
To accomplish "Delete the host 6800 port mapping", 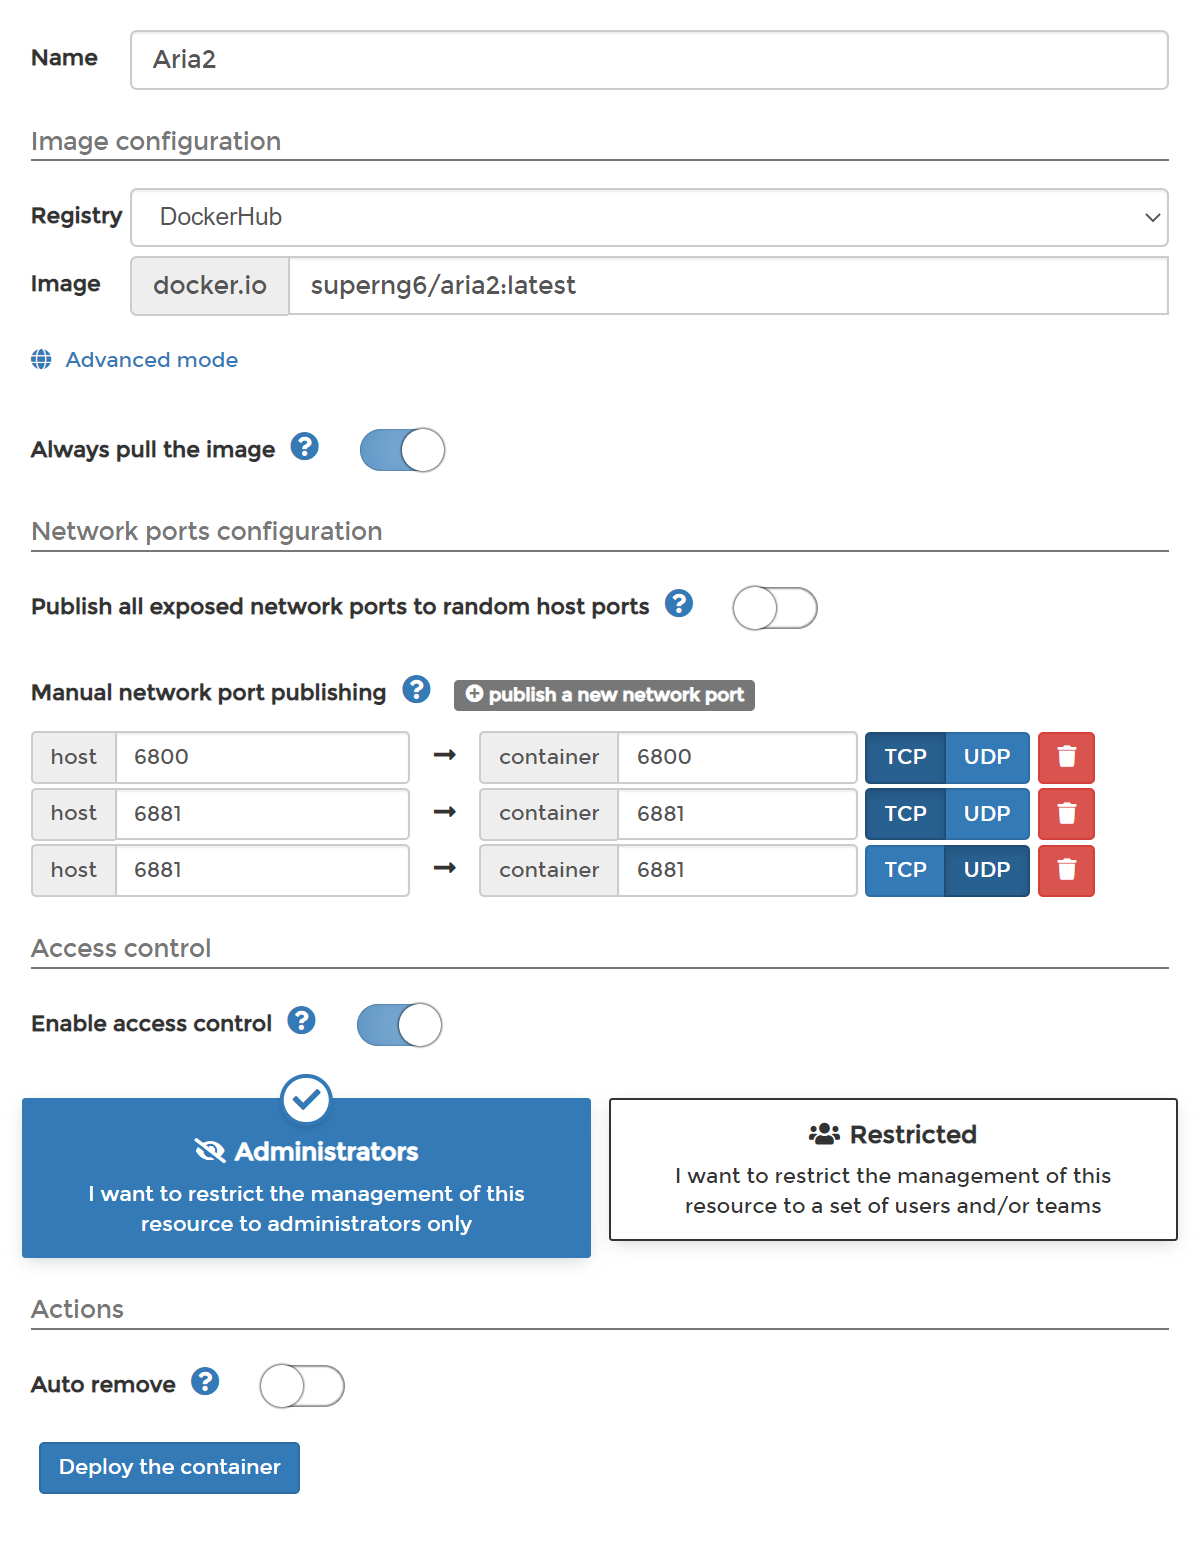I will click(1066, 757).
